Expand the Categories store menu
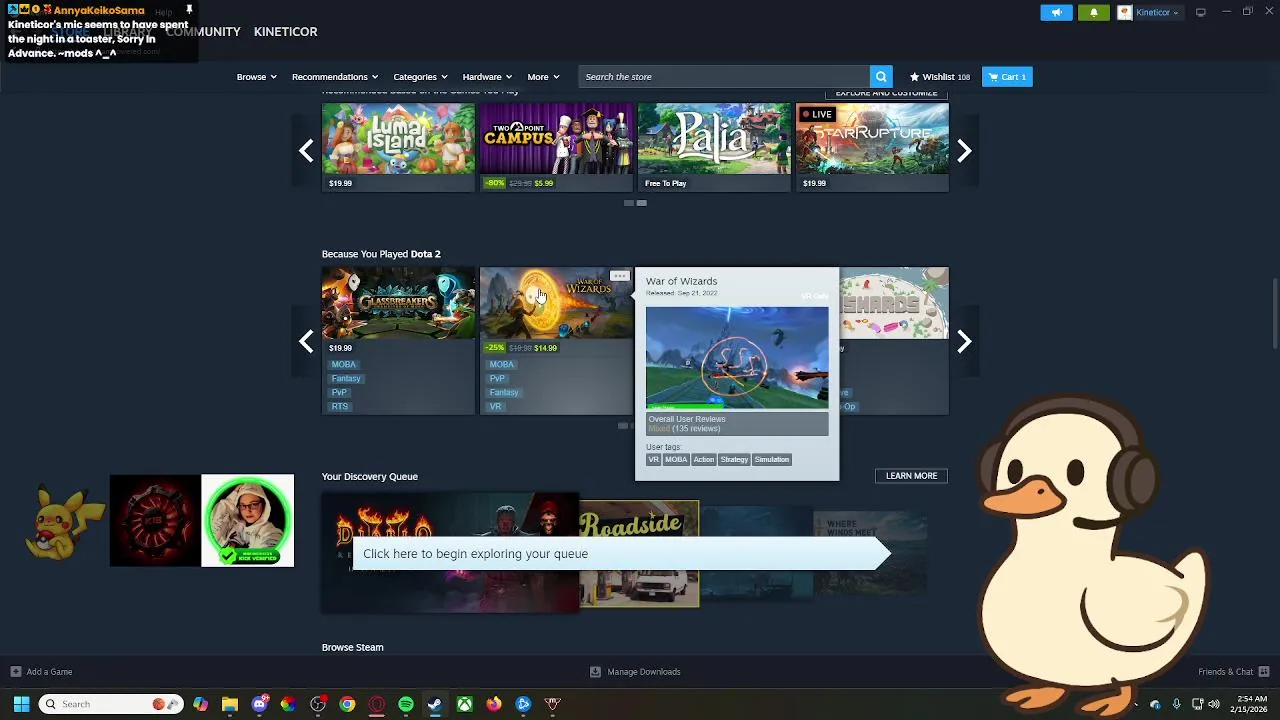Screen dimensions: 1280x720 (419, 77)
